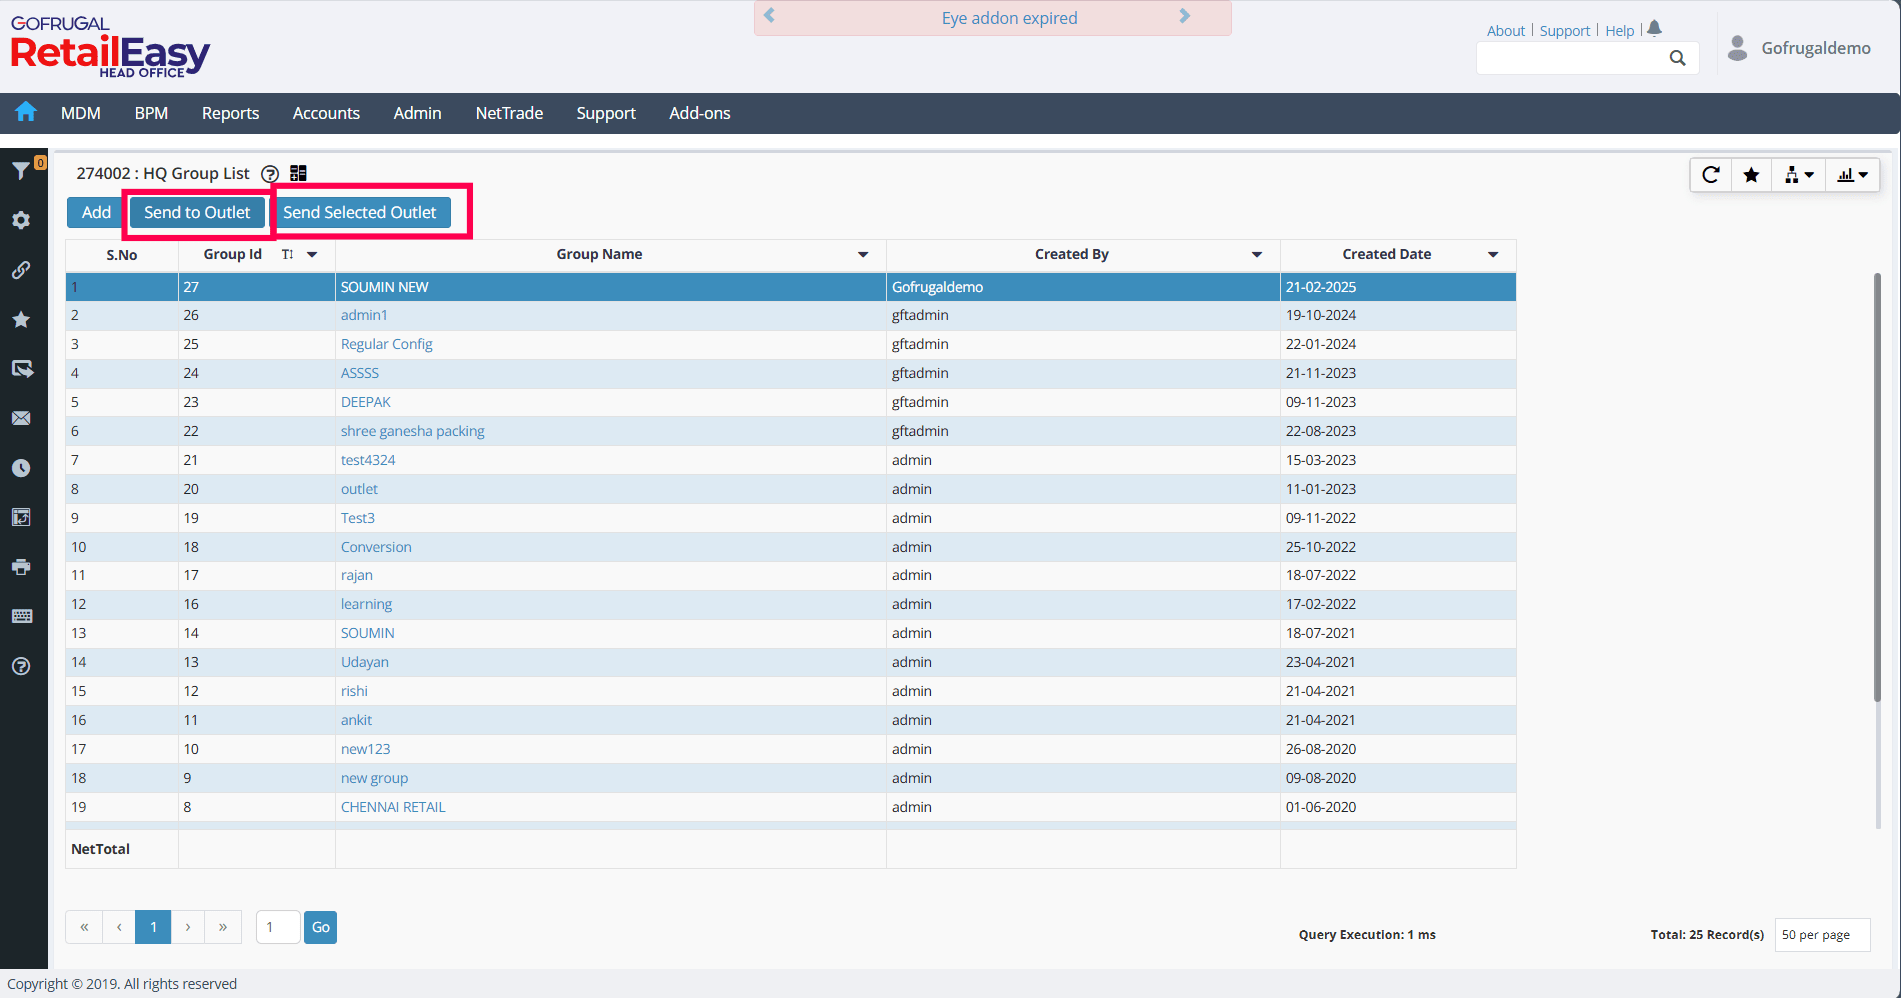The width and height of the screenshot is (1901, 998).
Task: Open the MDM menu
Action: click(x=81, y=113)
